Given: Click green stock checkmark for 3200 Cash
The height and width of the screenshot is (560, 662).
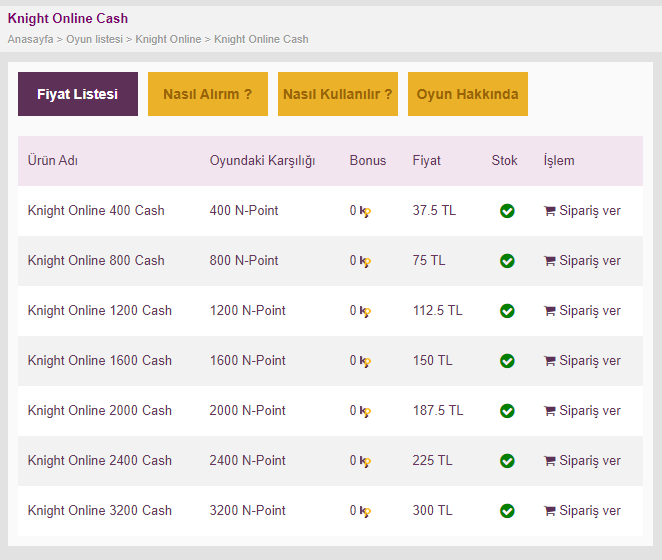Looking at the screenshot, I should pos(507,511).
